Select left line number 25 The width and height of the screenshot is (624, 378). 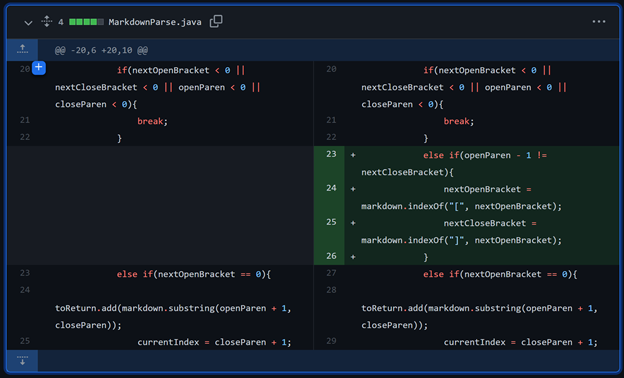[25, 341]
